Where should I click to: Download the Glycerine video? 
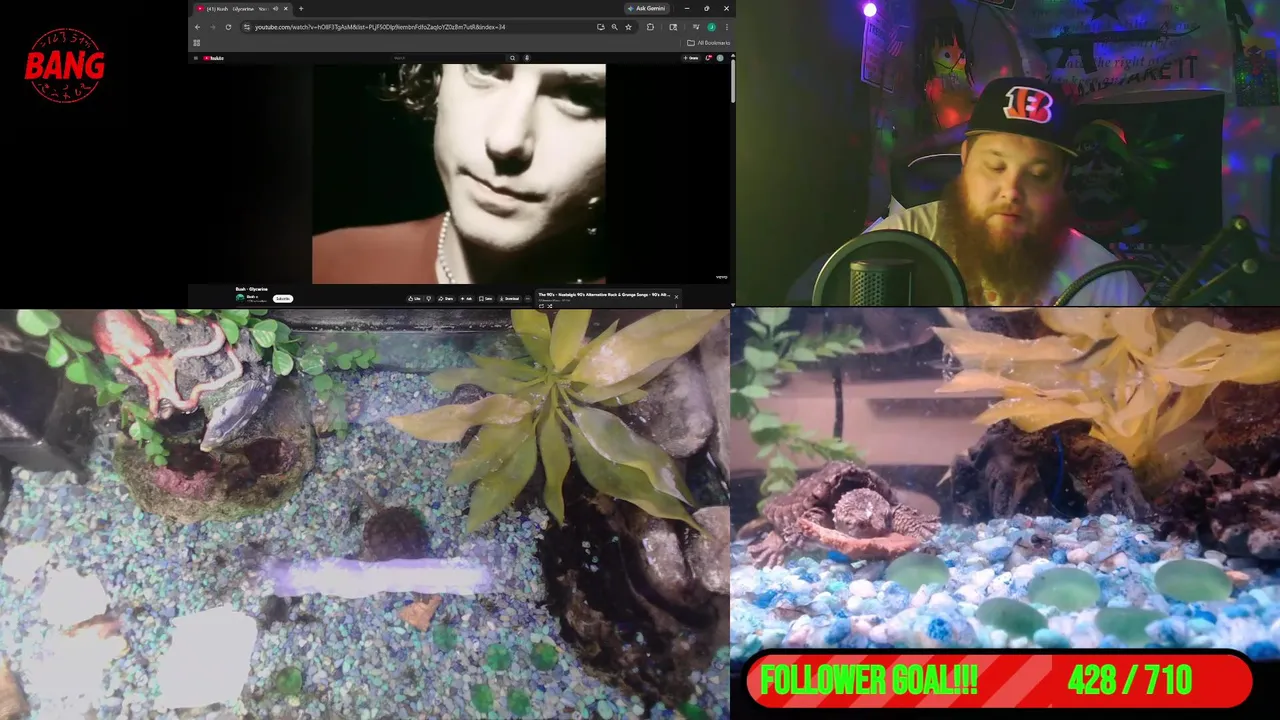(x=511, y=298)
